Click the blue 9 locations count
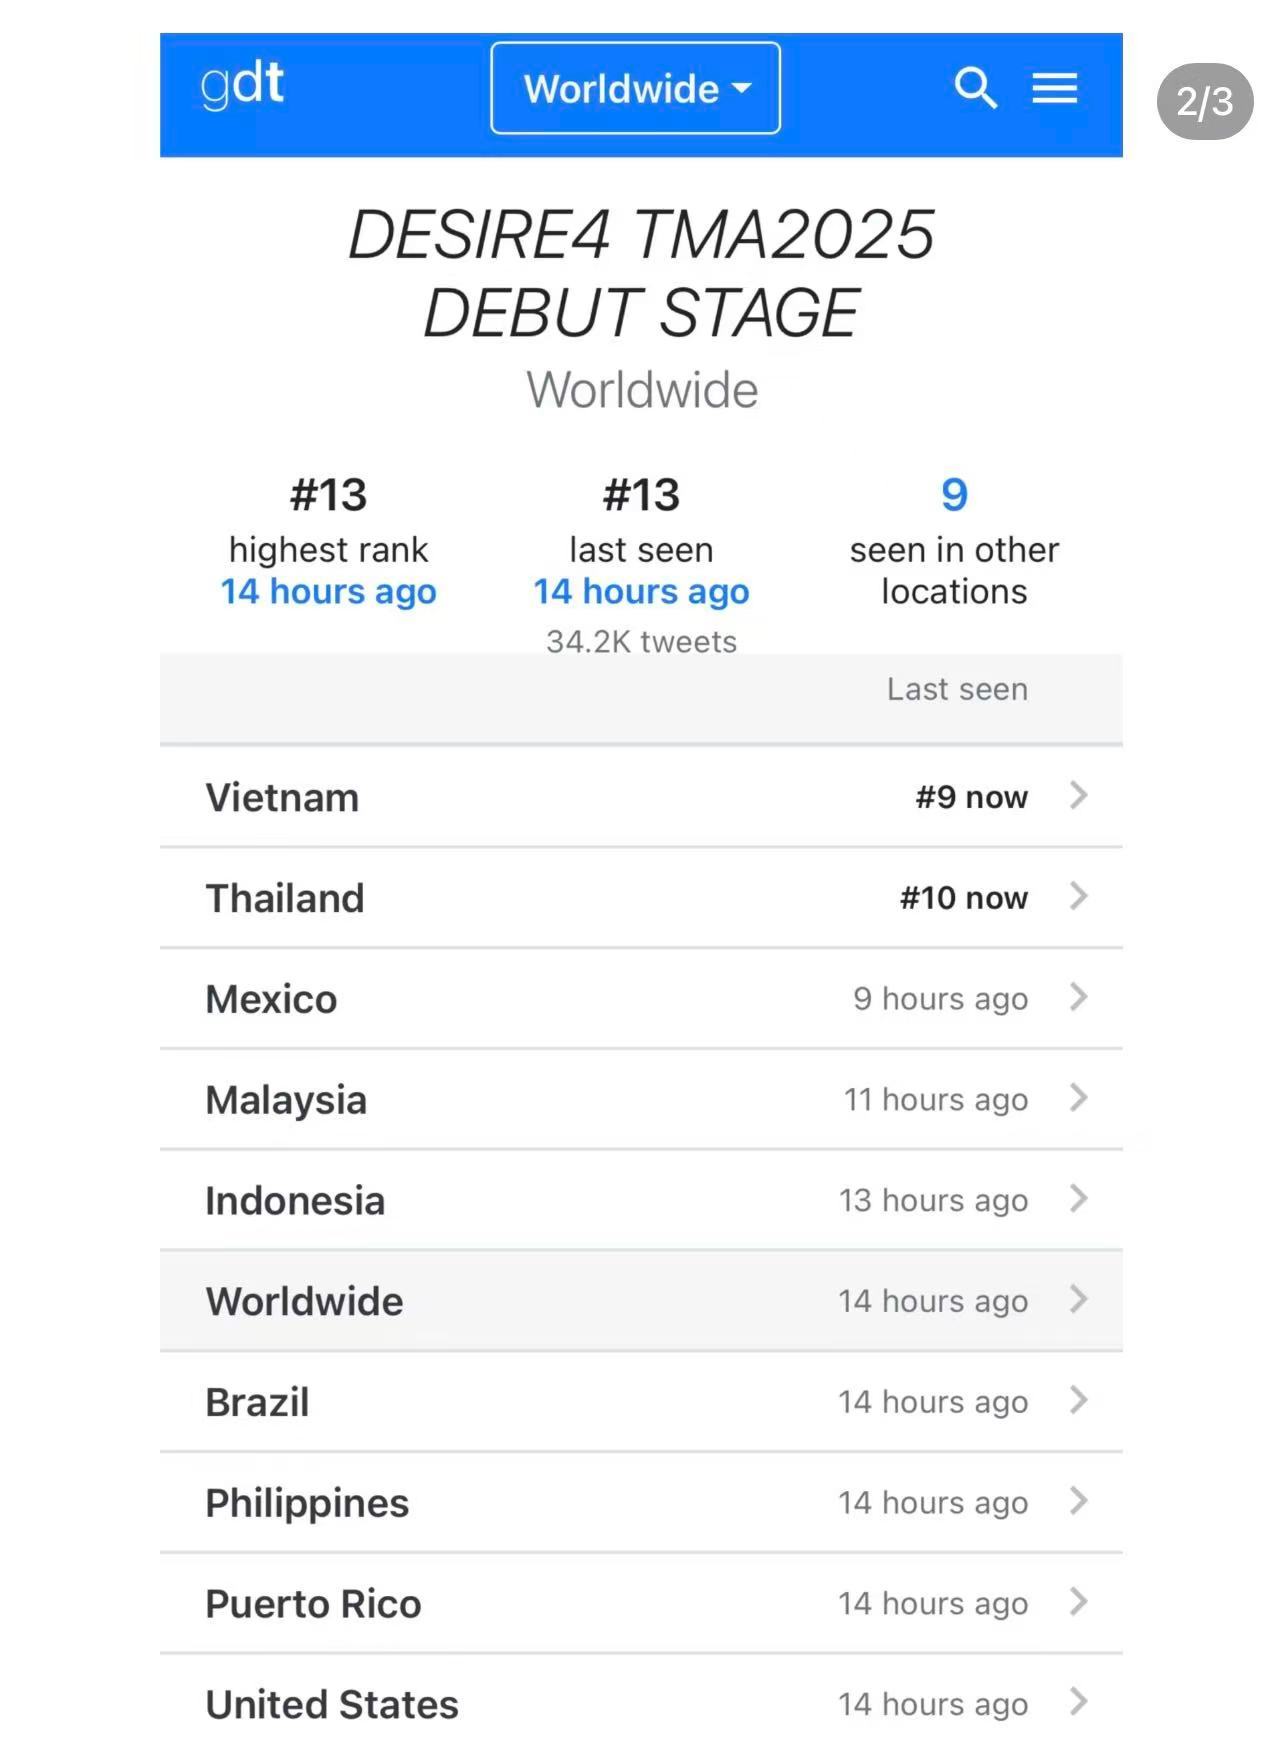This screenshot has width=1284, height=1751. 954,495
